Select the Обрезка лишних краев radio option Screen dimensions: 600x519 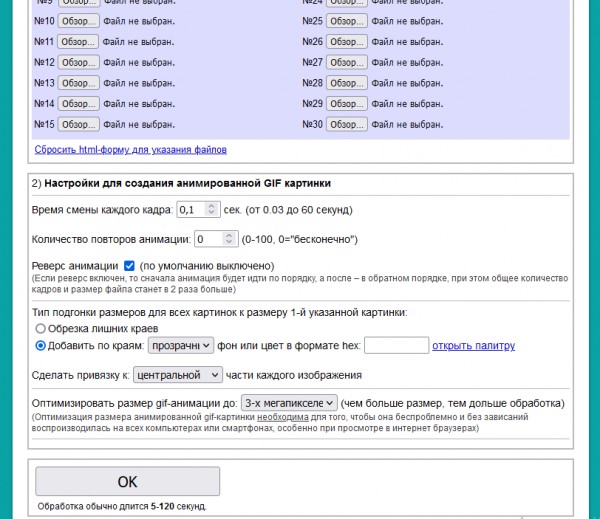click(x=40, y=329)
